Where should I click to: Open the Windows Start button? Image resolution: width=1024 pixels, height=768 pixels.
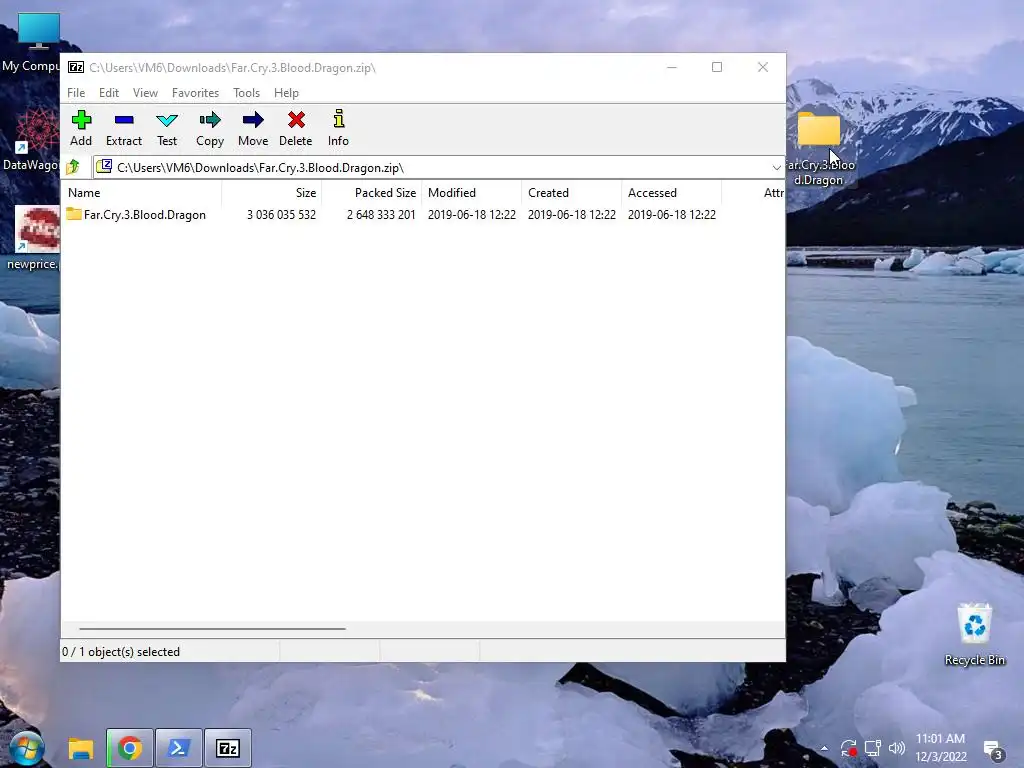click(x=26, y=748)
